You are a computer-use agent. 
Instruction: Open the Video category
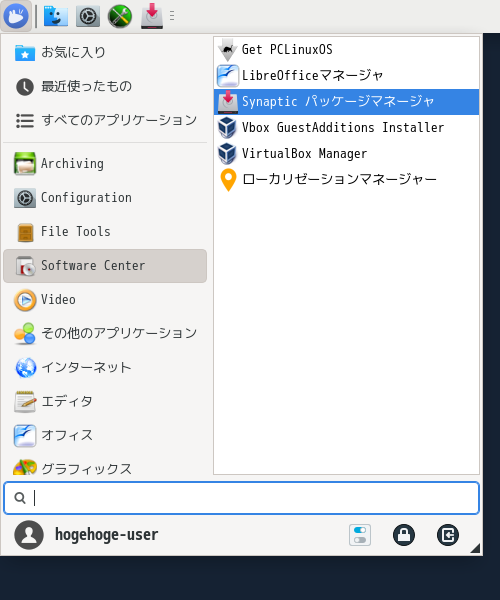(105, 300)
